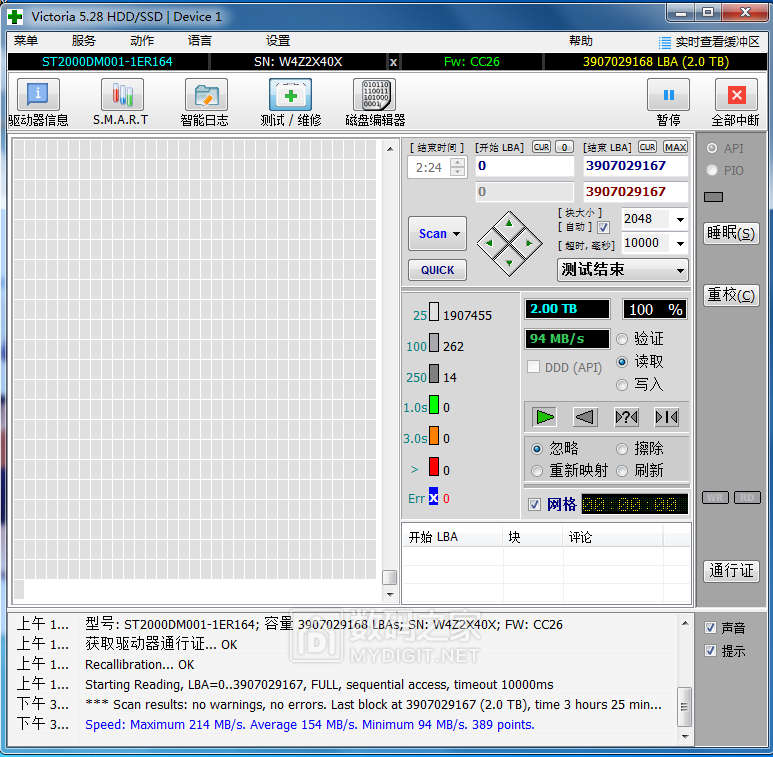Viewport: 773px width, 757px height.
Task: Click the right arrow of navigation diamond
Action: [x=528, y=243]
